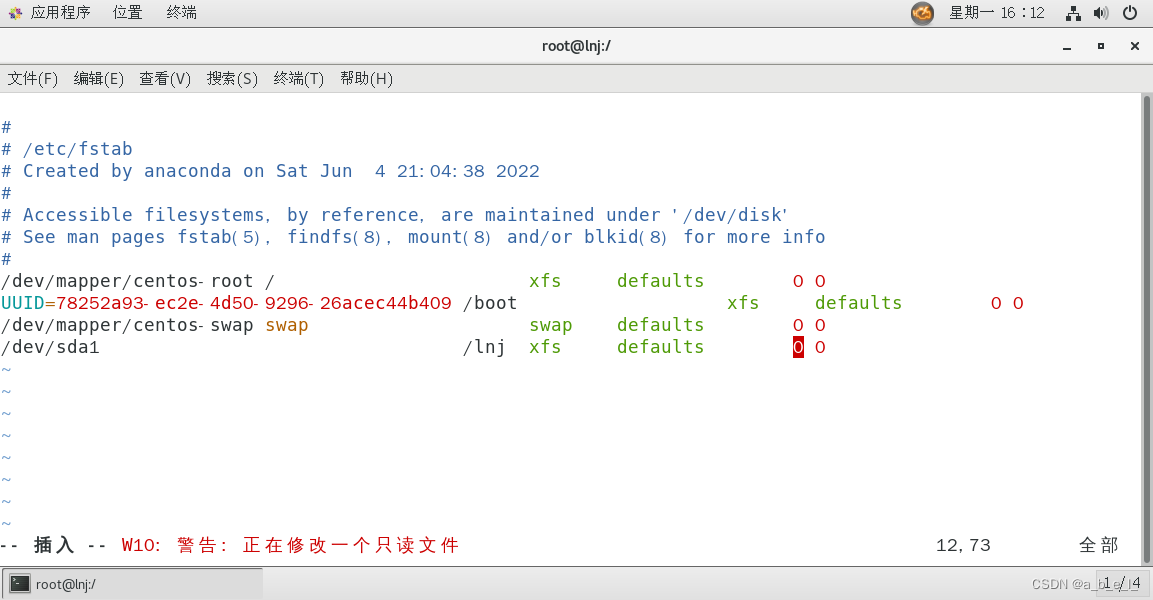Click the terminal icon on the taskbar window button

point(22,583)
